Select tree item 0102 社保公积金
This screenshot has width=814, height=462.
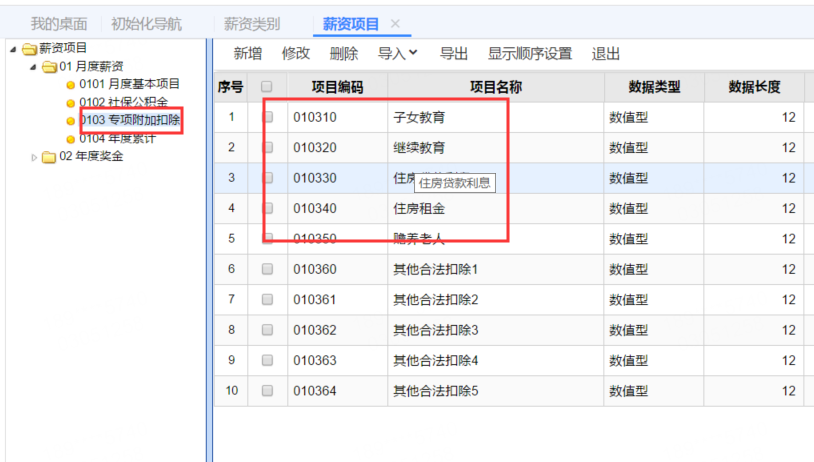click(124, 102)
